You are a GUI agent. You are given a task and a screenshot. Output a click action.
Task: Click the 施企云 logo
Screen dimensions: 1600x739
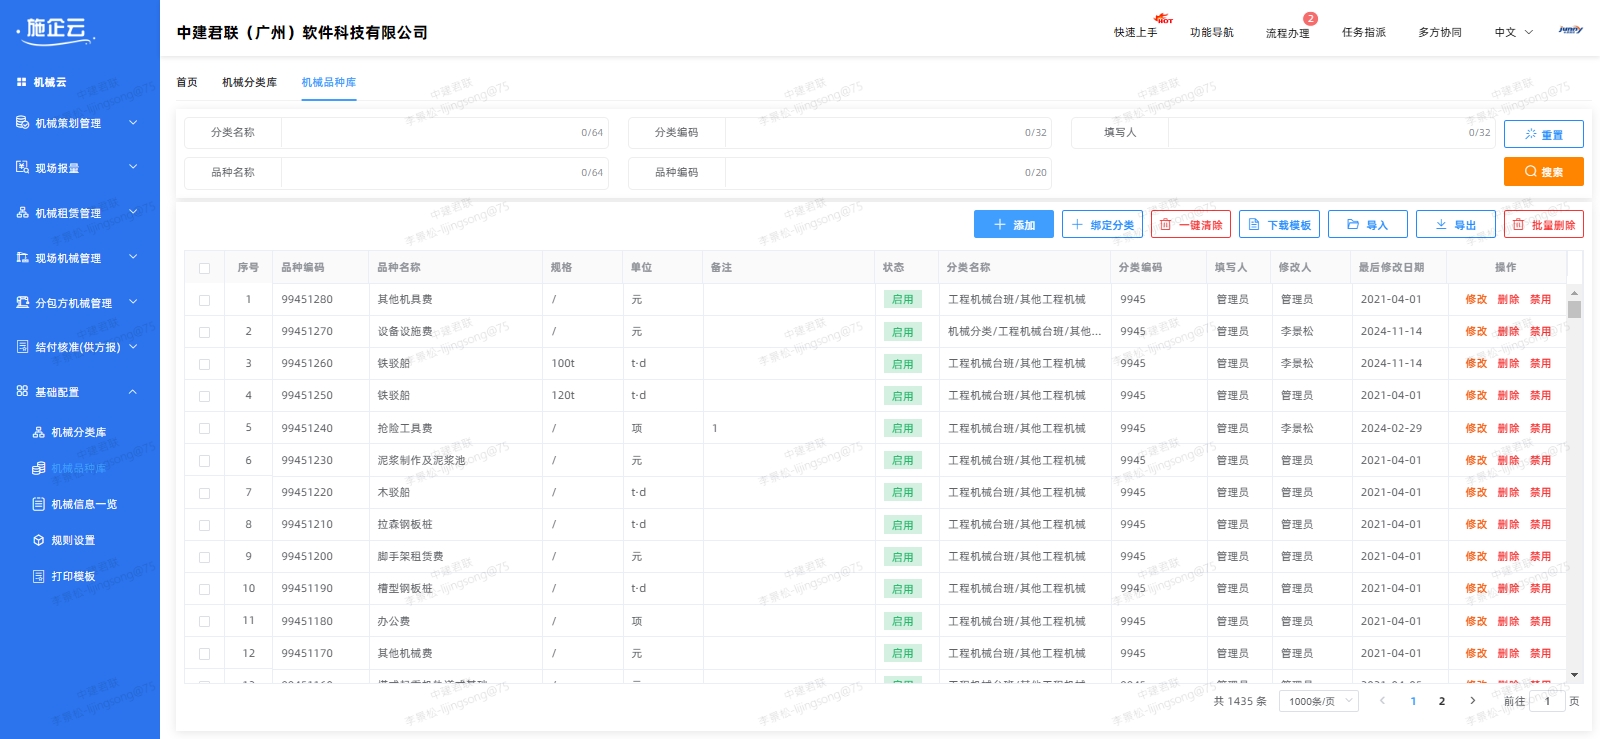pyautogui.click(x=56, y=31)
